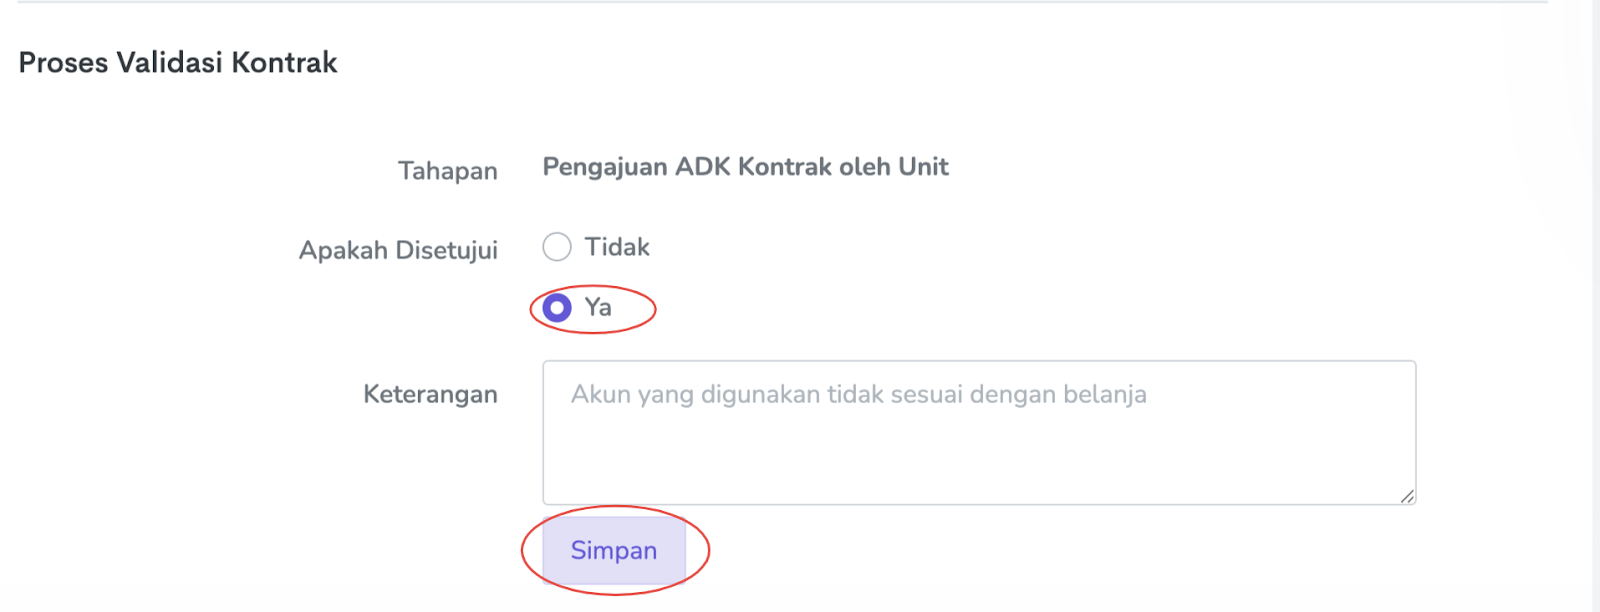This screenshot has height=612, width=1600.
Task: Click the "Apakah Disetujui" field label
Action: 398,250
